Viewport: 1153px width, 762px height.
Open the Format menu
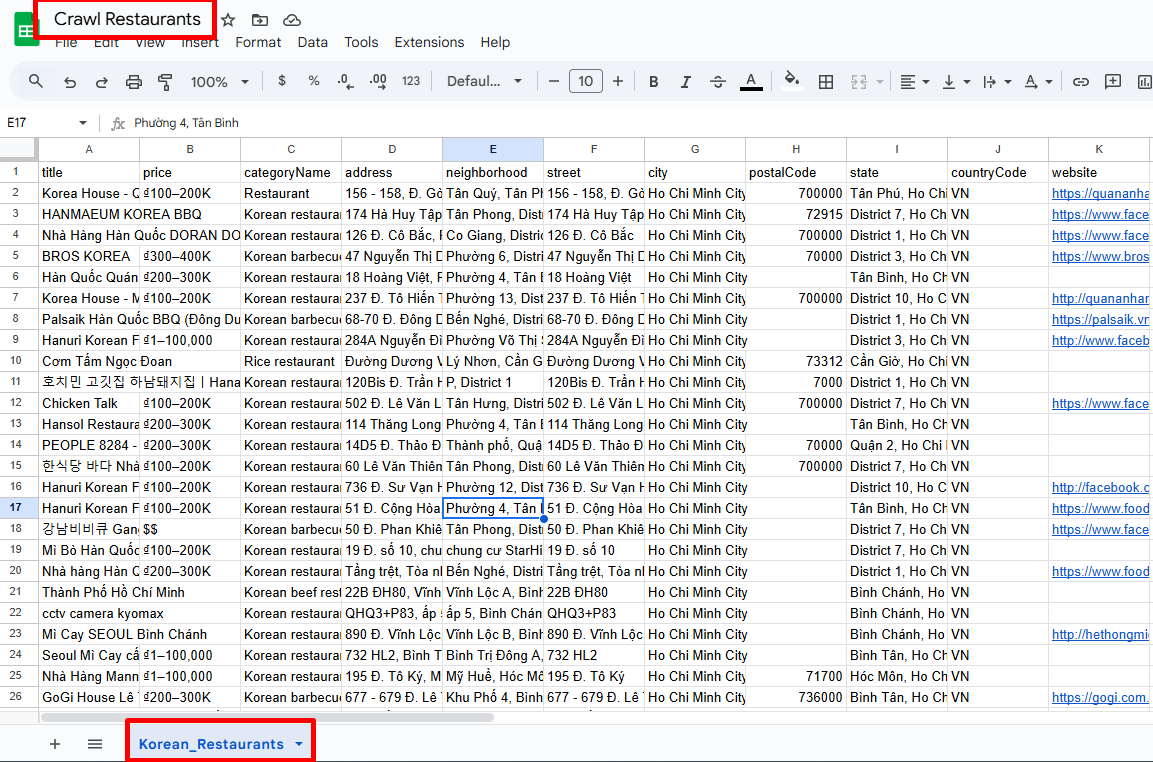258,42
